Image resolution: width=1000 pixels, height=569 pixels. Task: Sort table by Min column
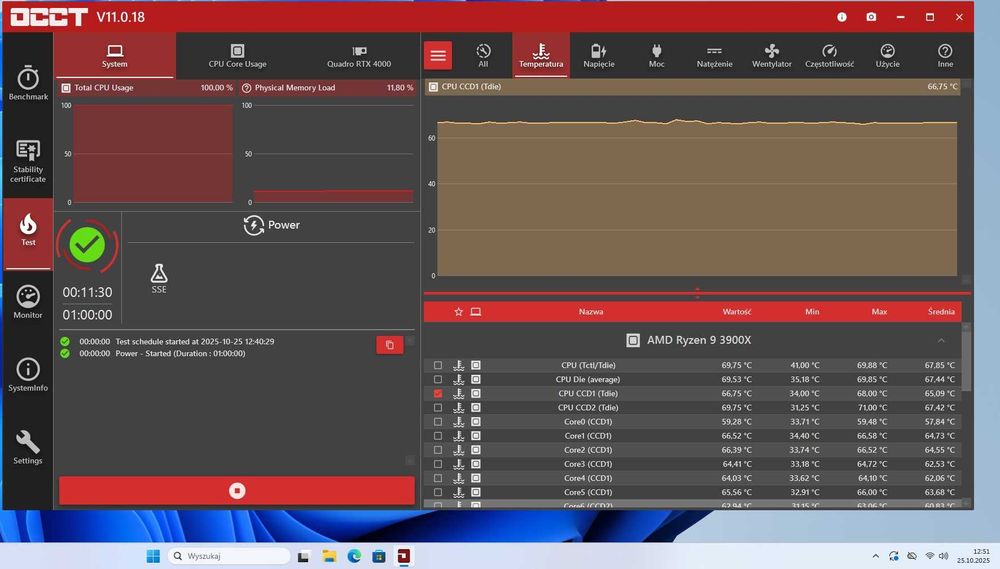click(812, 312)
